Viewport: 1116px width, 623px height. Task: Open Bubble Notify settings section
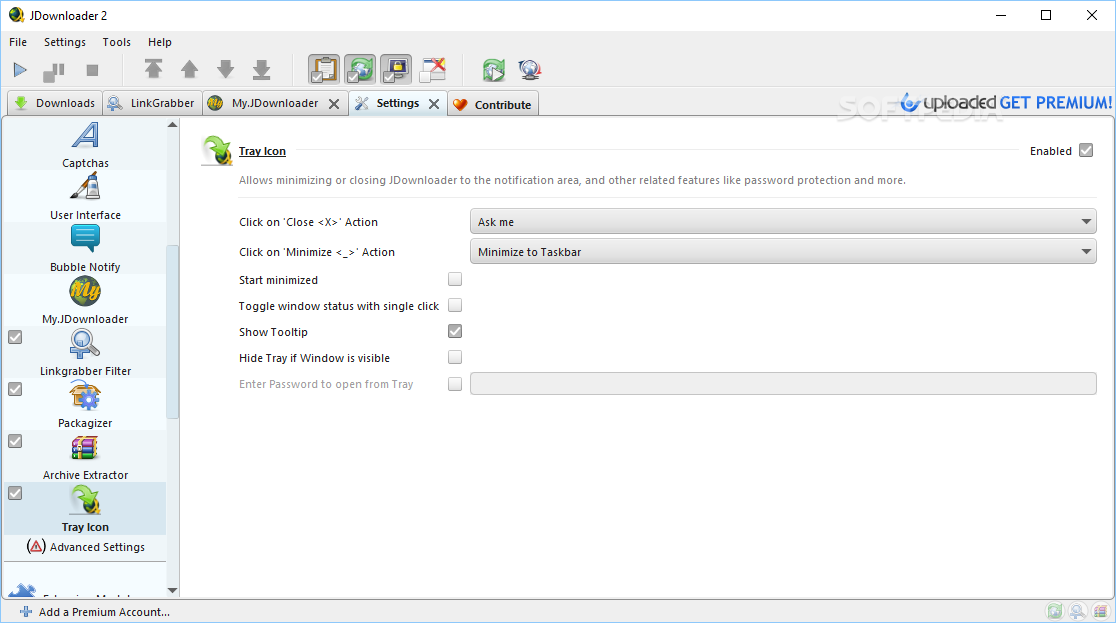[x=85, y=248]
